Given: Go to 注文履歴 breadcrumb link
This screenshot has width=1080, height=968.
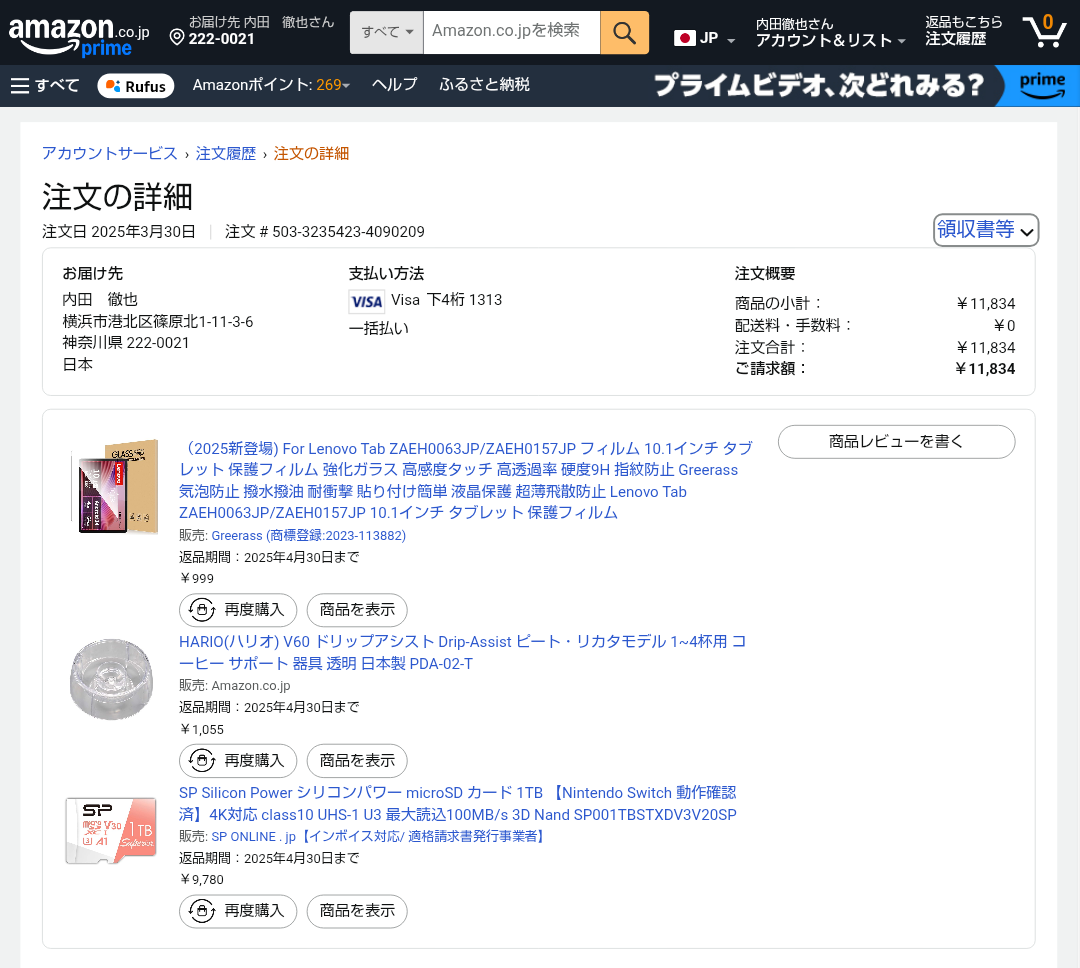Looking at the screenshot, I should tap(226, 154).
